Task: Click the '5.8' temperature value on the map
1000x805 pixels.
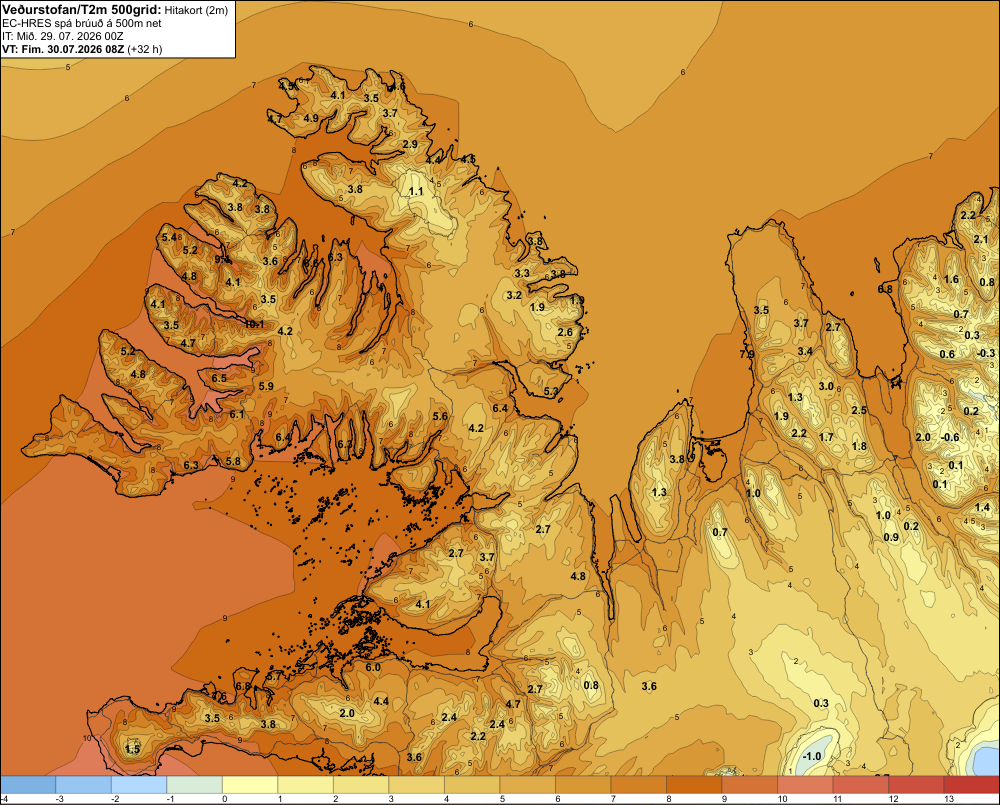Action: 233,461
